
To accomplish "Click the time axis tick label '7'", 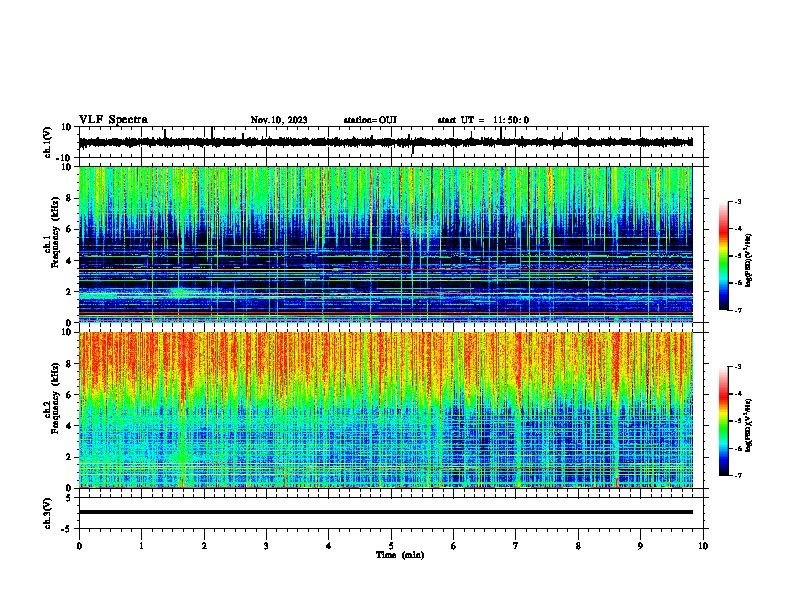I will click(516, 546).
